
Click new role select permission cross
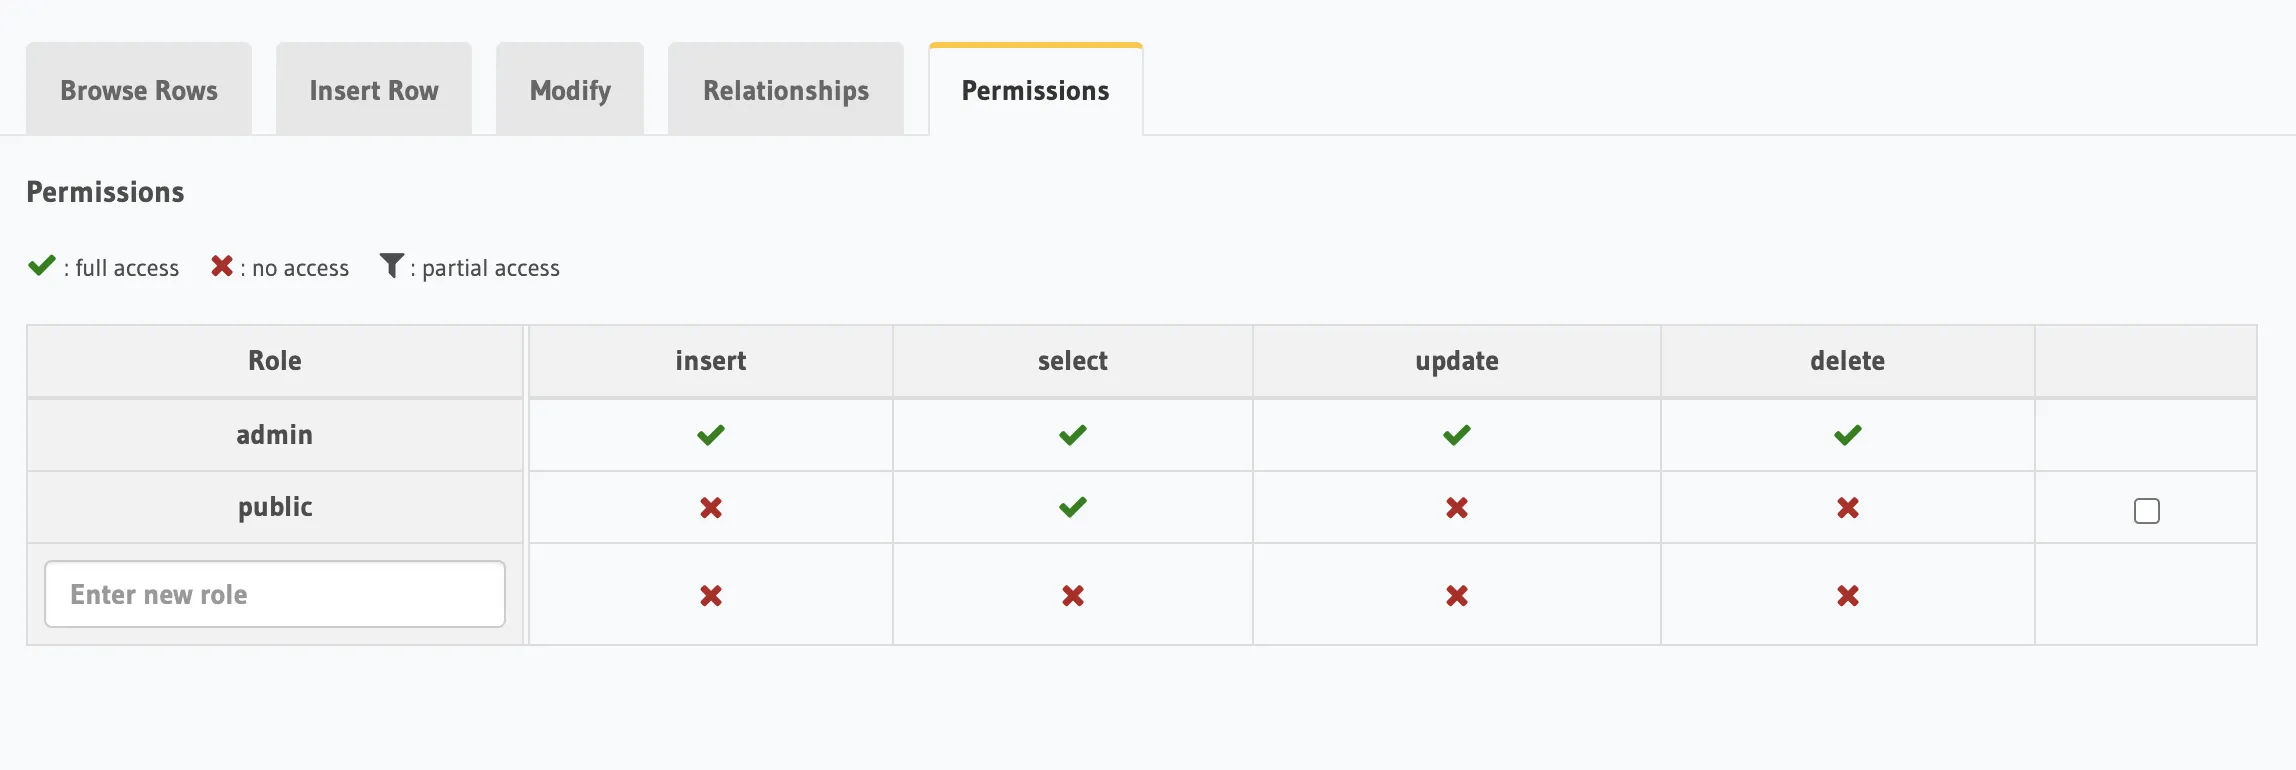click(x=1072, y=596)
